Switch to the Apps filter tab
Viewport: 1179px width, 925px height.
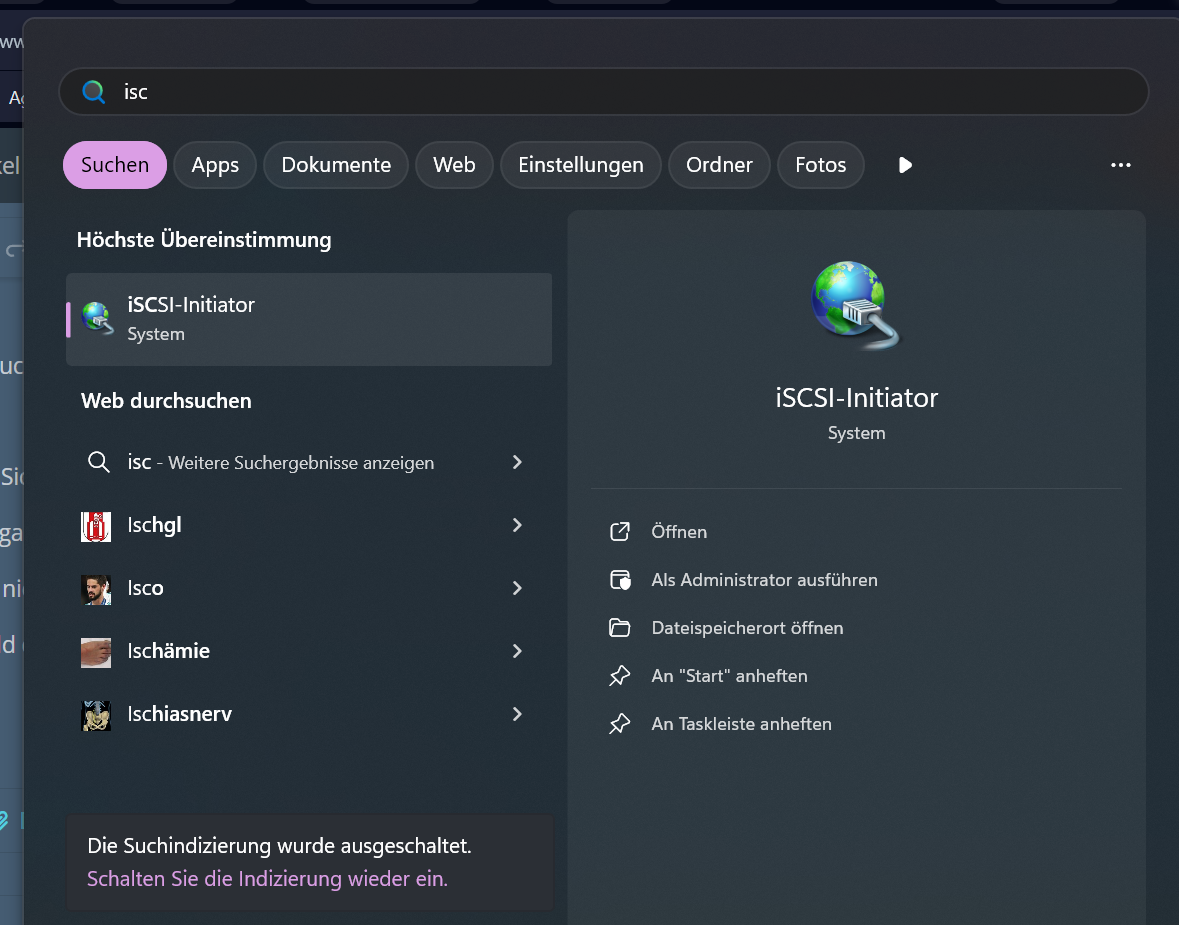click(215, 165)
